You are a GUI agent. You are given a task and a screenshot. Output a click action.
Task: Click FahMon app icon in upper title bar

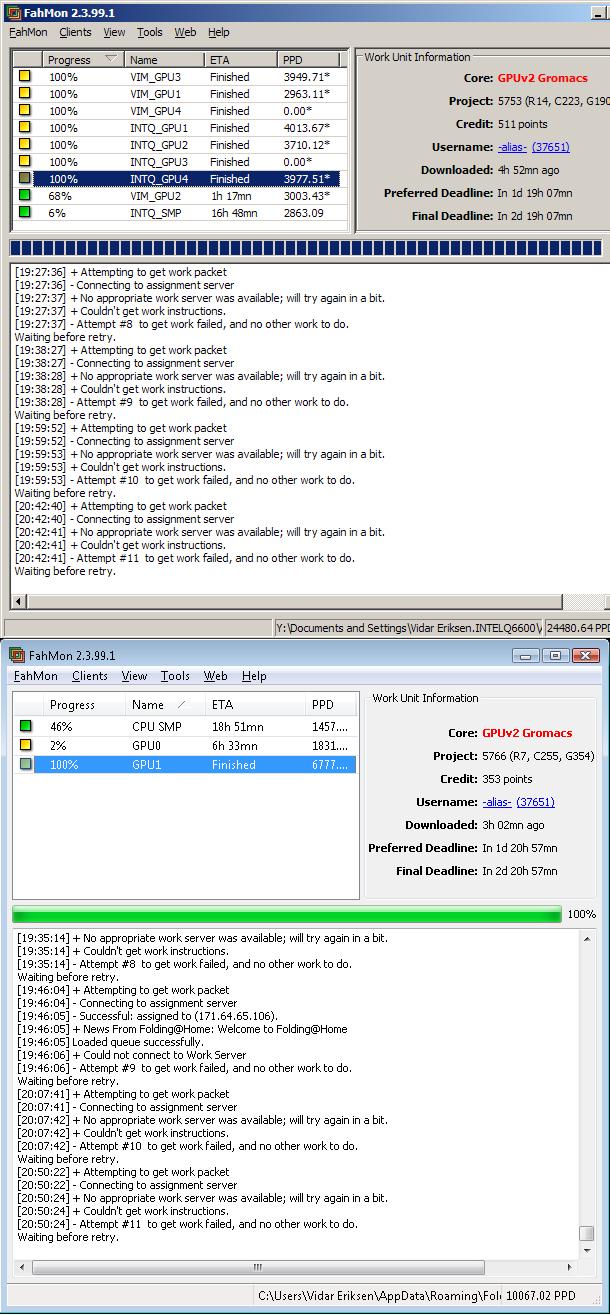tap(14, 12)
